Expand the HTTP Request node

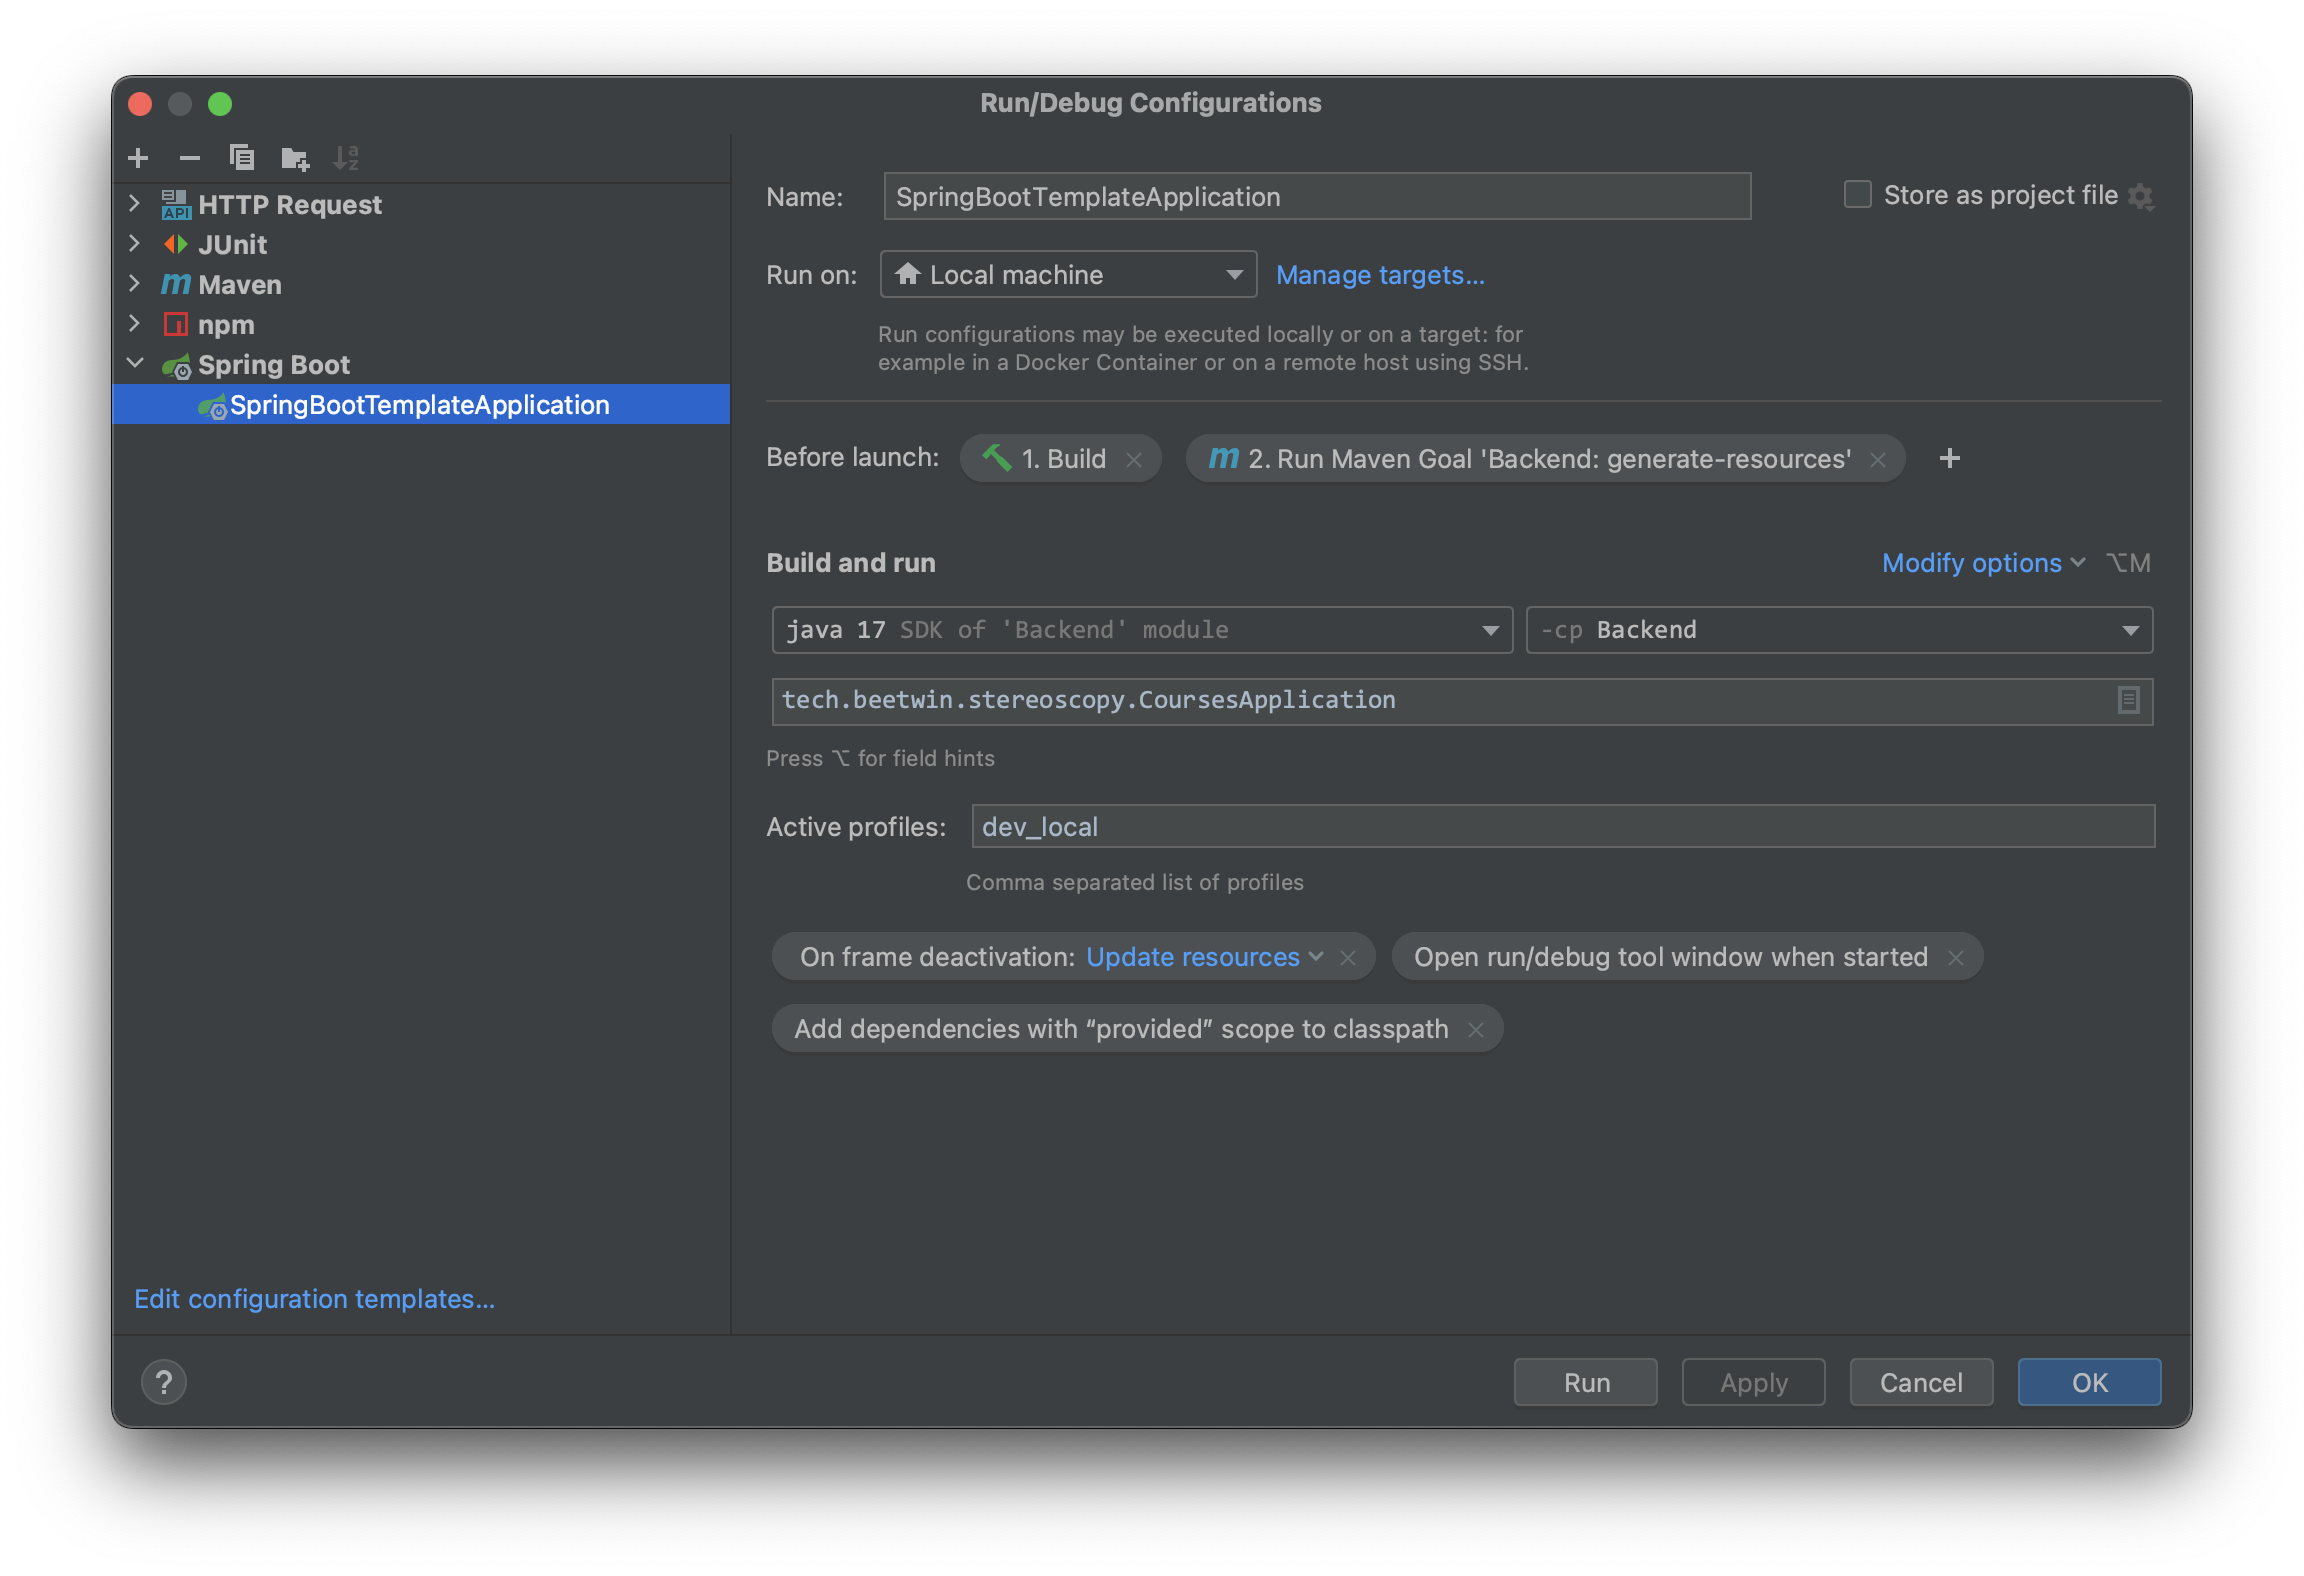[x=135, y=204]
